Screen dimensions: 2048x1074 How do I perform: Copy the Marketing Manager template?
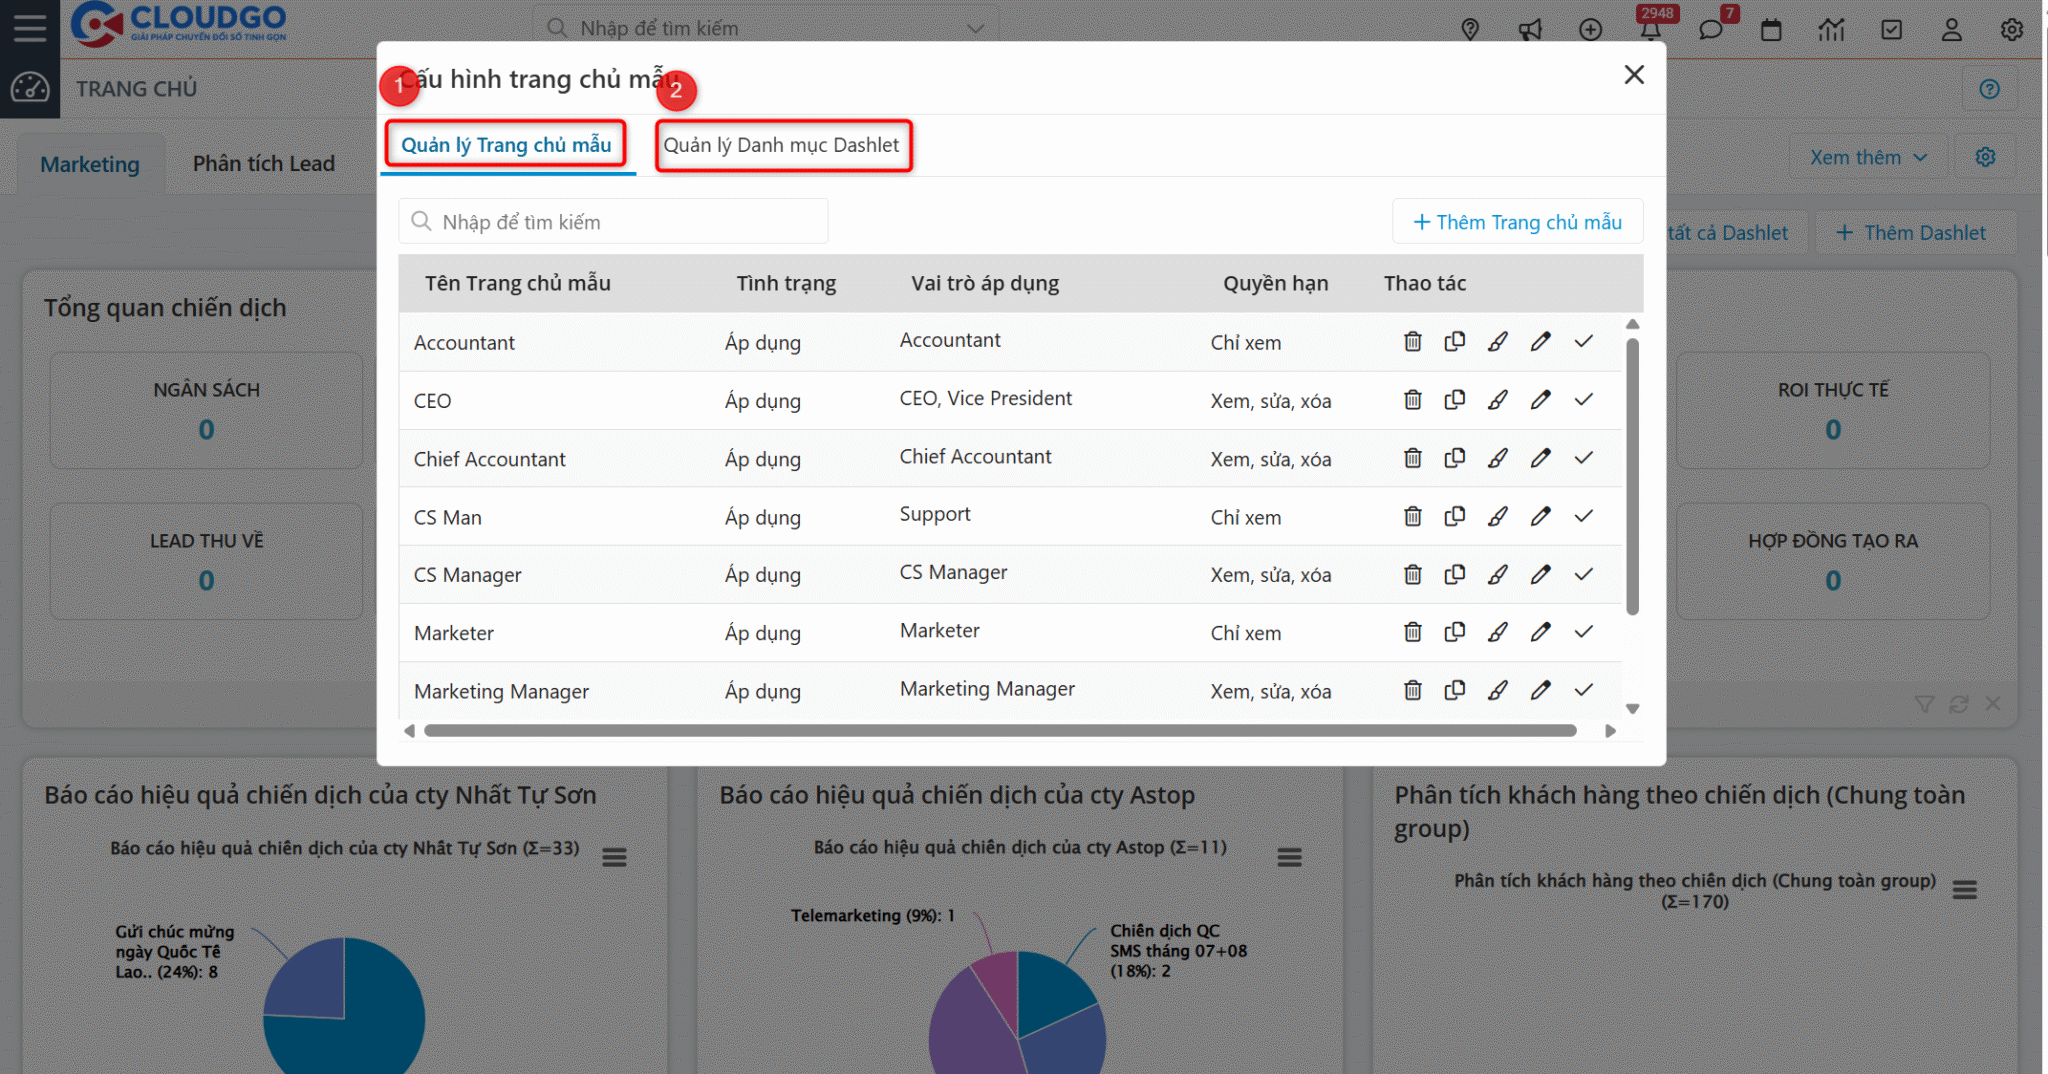coord(1455,690)
